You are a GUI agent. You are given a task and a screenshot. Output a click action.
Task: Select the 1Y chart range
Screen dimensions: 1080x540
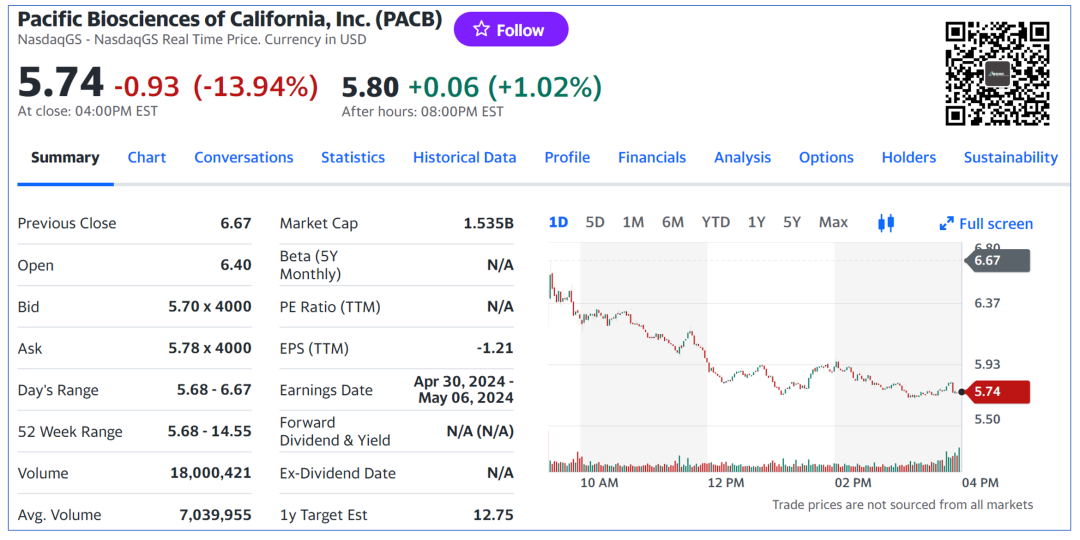click(756, 222)
